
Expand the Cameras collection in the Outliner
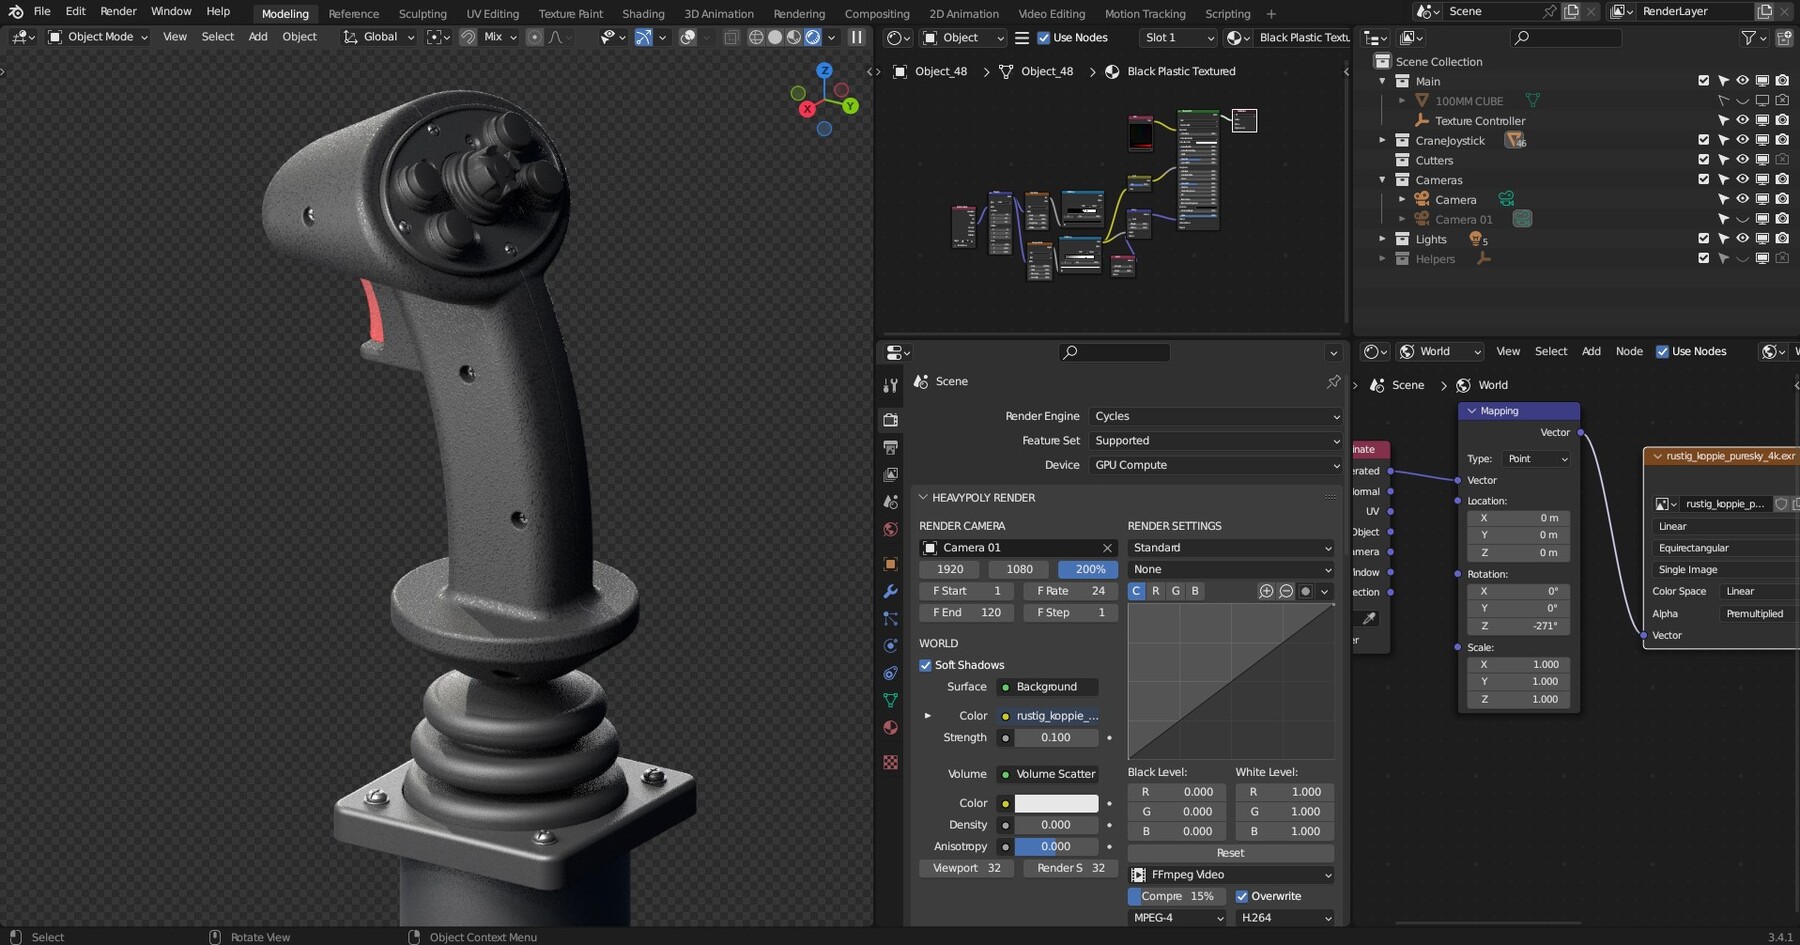(x=1383, y=180)
